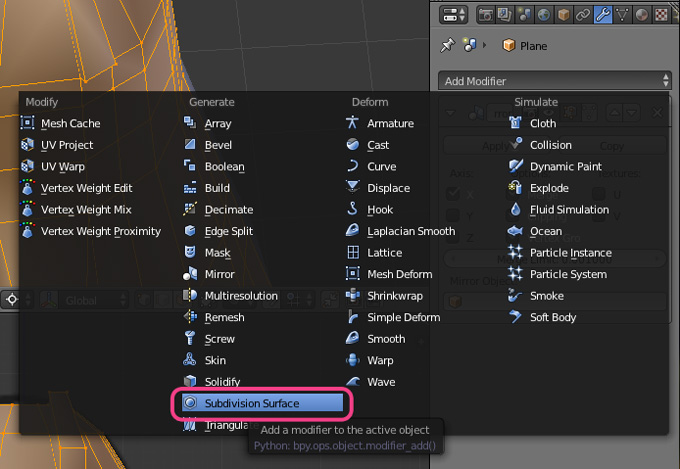Add the Warp deform modifier
The height and width of the screenshot is (469, 680).
click(x=369, y=360)
